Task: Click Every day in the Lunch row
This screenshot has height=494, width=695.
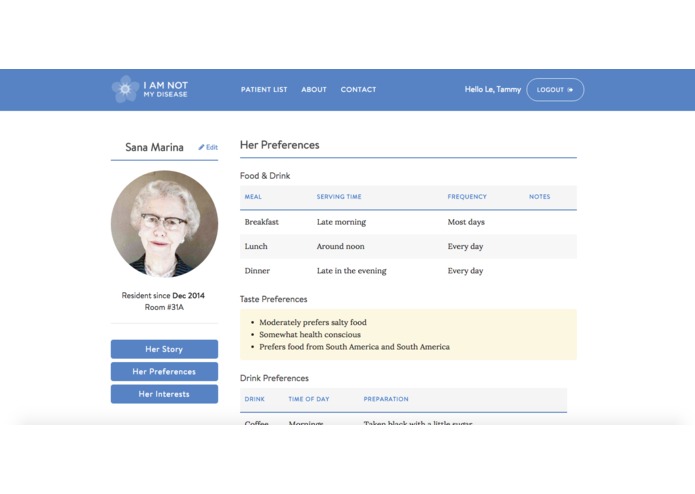Action: (465, 246)
